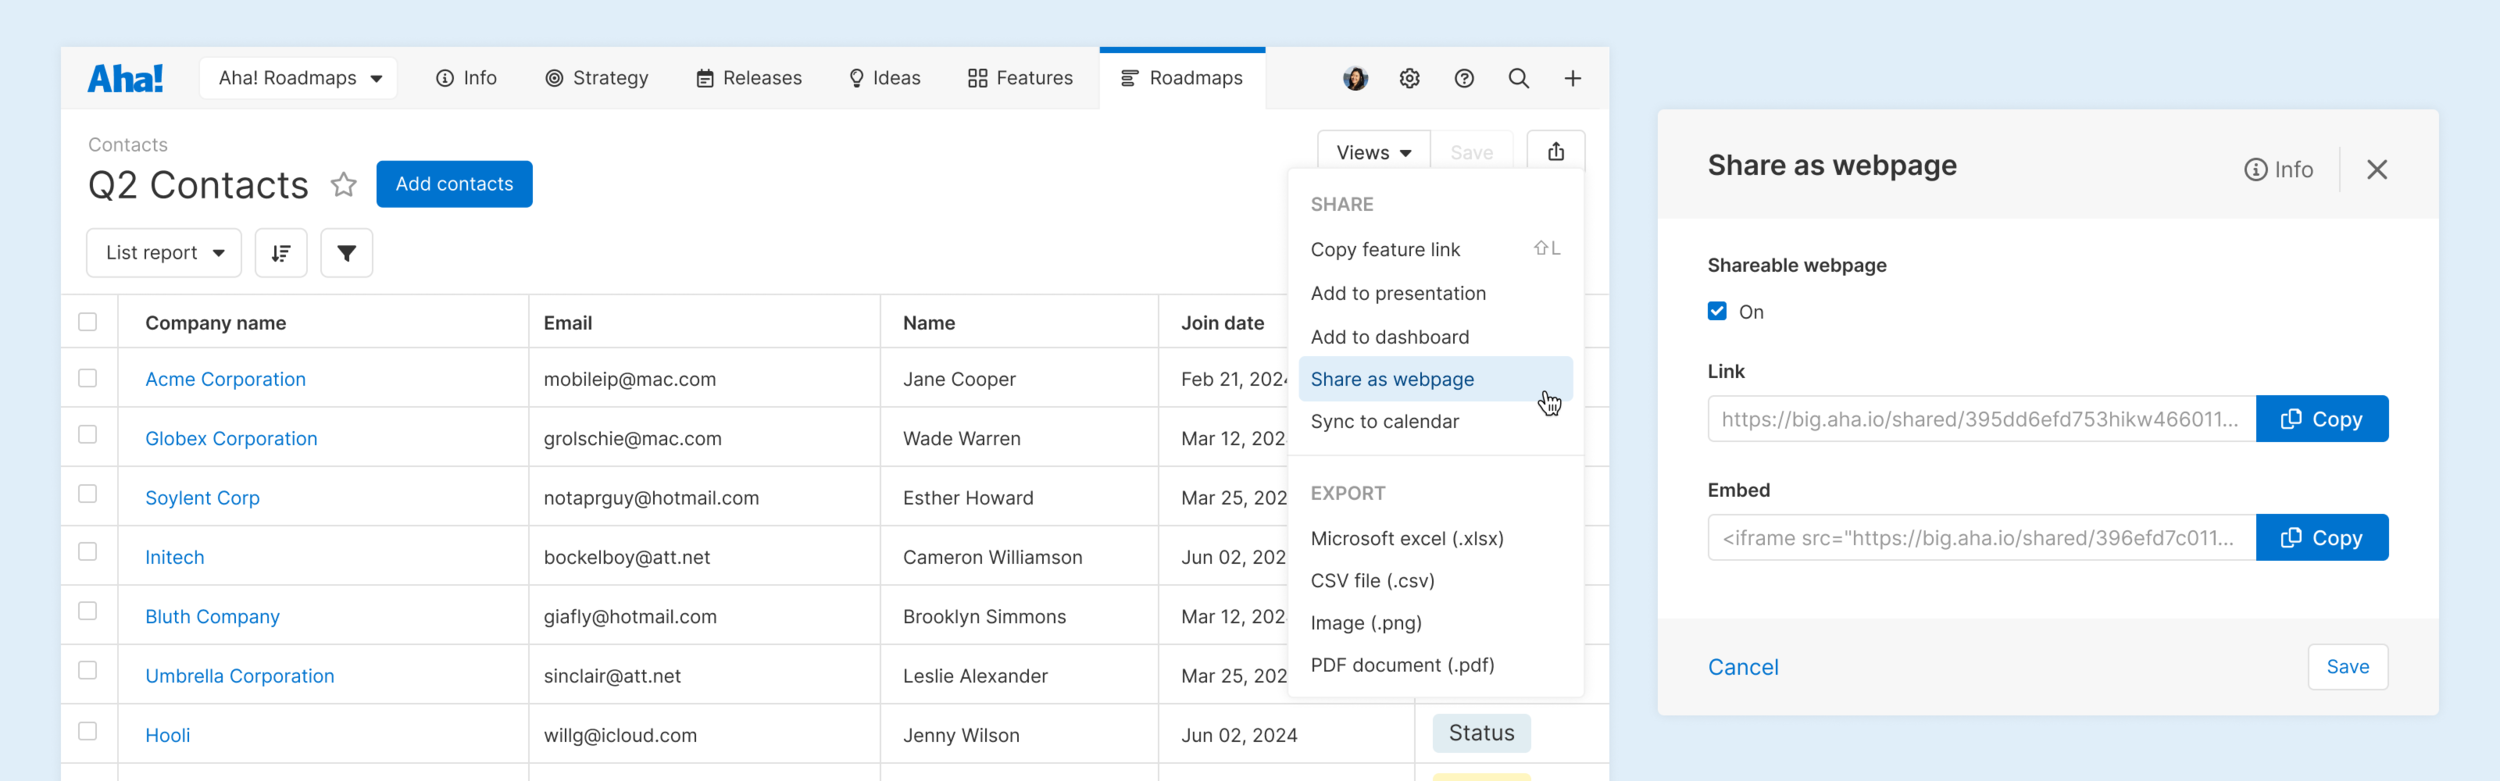Click Cancel in the share panel
The height and width of the screenshot is (781, 2500).
coord(1743,667)
